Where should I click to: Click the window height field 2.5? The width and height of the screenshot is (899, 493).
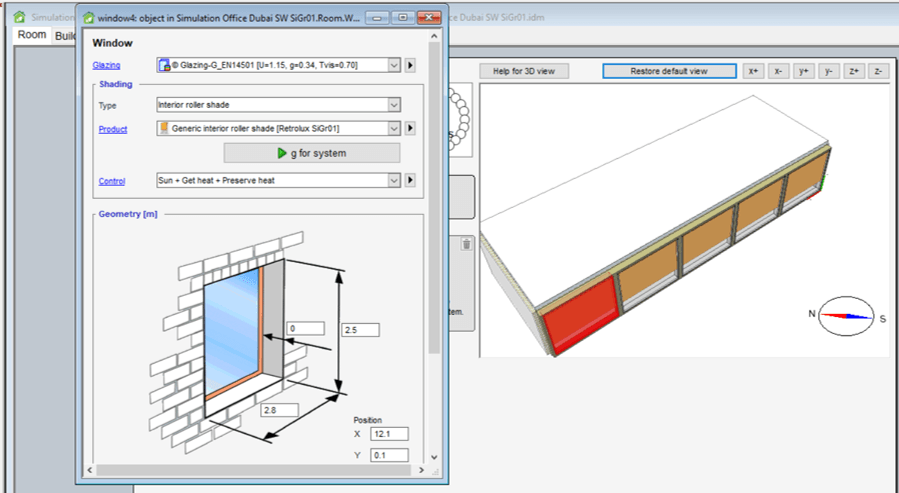click(x=360, y=330)
